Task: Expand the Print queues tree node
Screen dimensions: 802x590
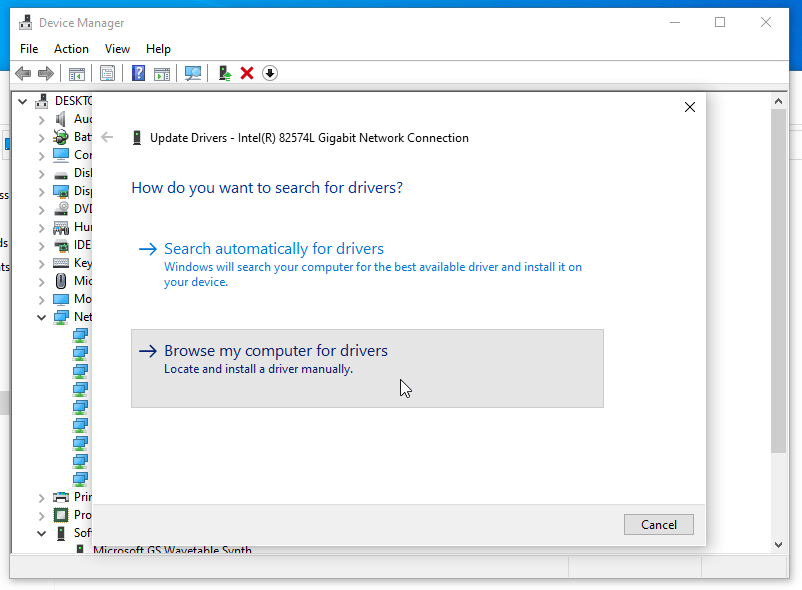Action: [41, 497]
